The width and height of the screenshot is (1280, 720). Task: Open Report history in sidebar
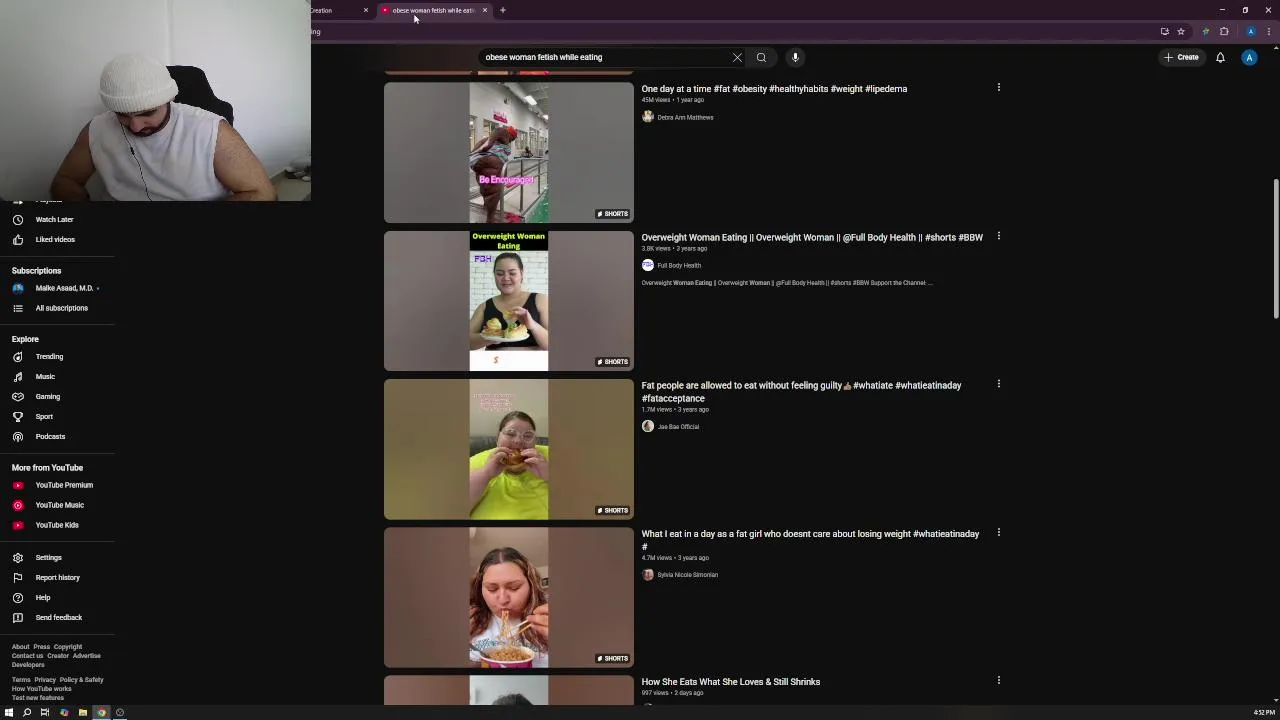pyautogui.click(x=57, y=578)
